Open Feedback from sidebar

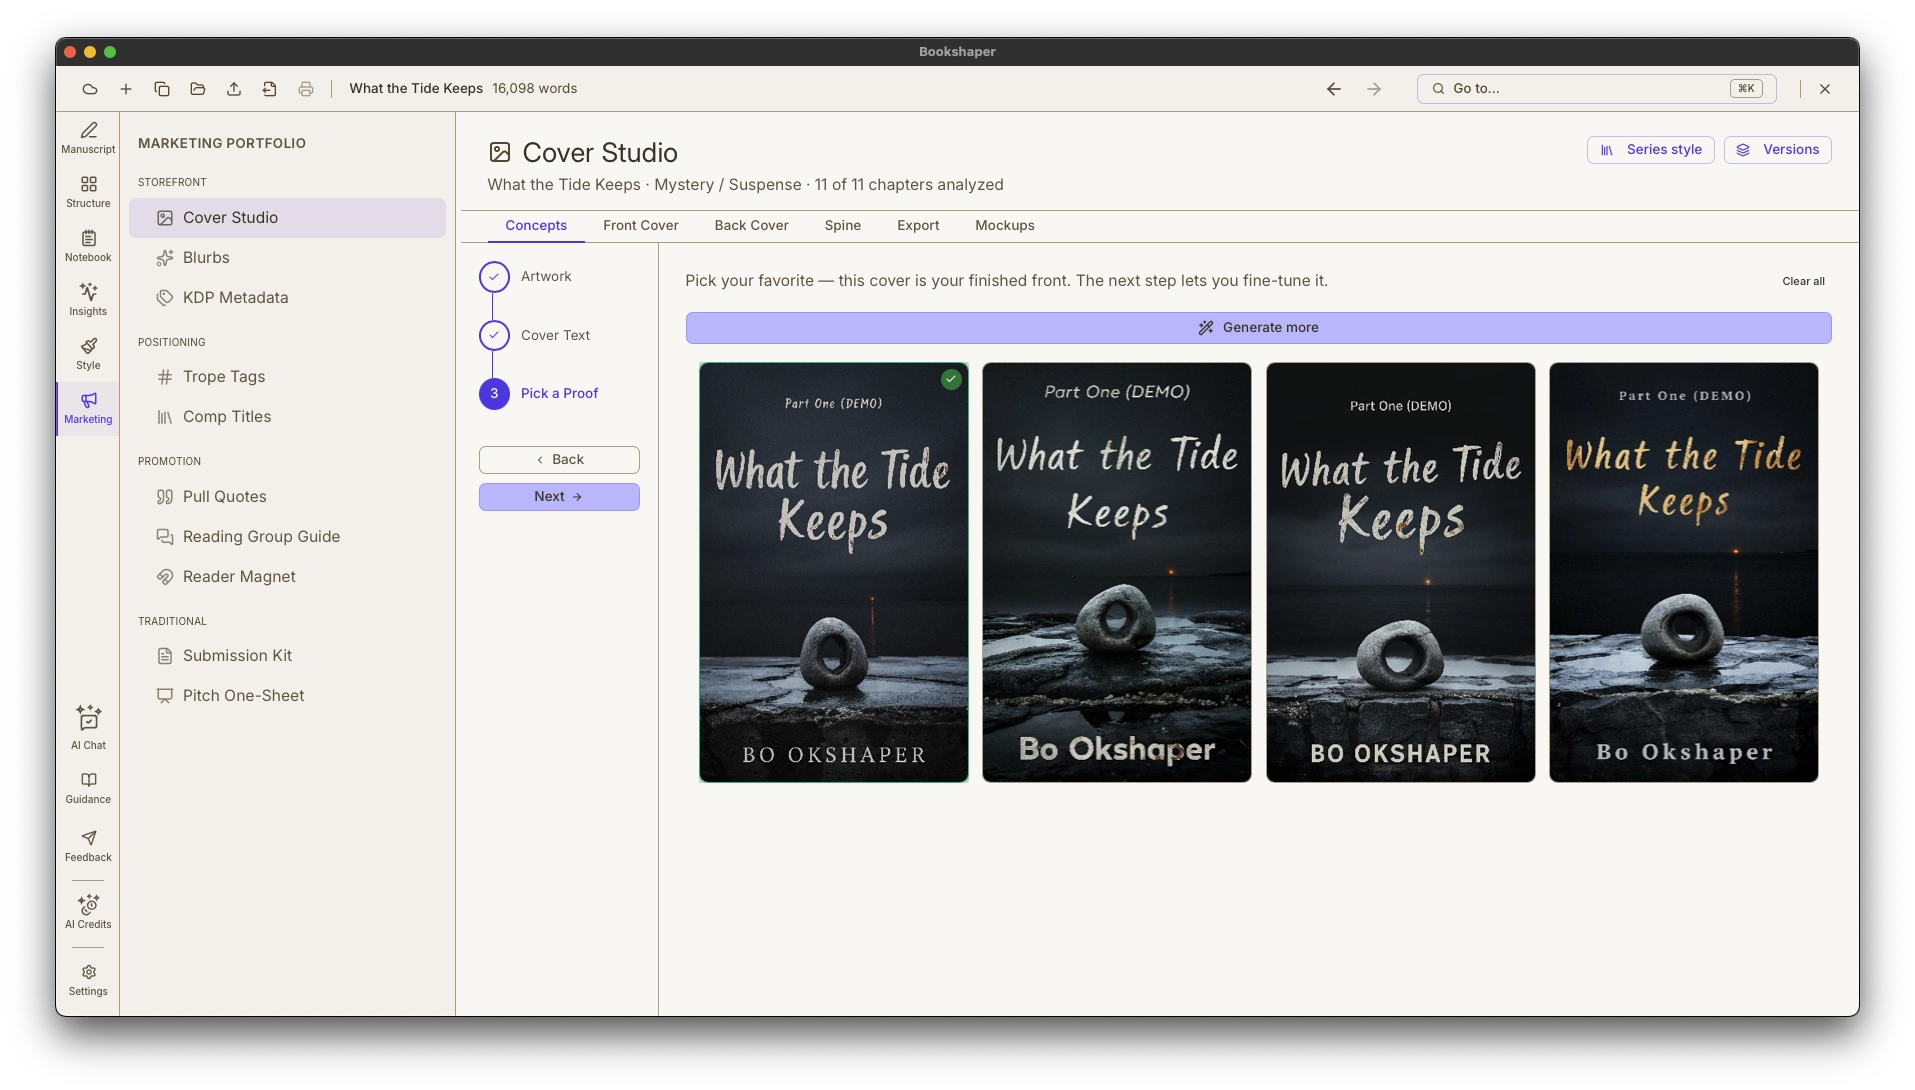click(88, 846)
